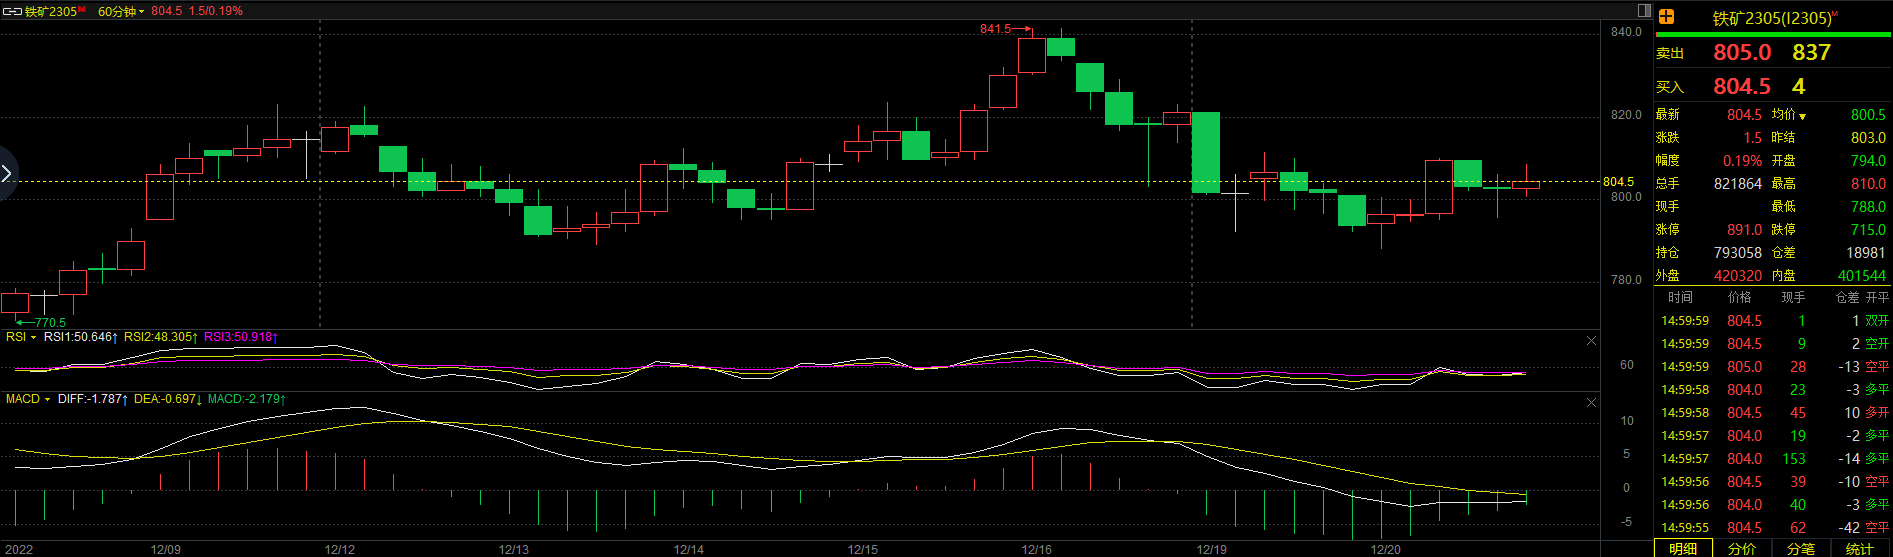Click the 外盘 value 420320
1893x557 pixels.
[1738, 276]
